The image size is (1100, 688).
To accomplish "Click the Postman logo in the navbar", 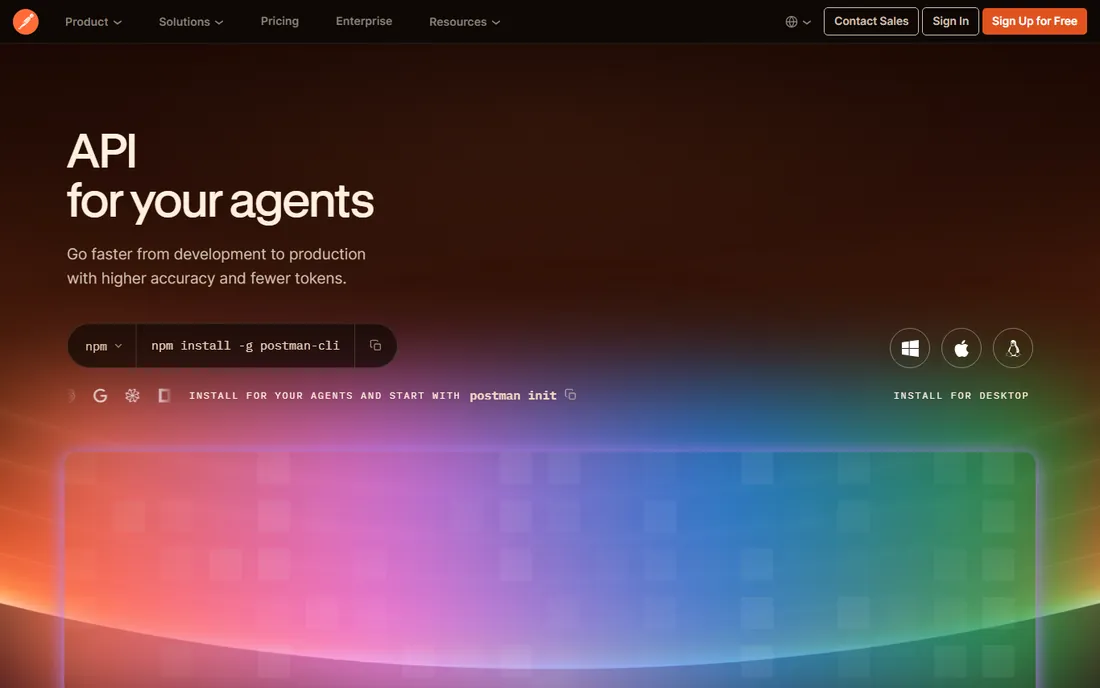I will (26, 22).
